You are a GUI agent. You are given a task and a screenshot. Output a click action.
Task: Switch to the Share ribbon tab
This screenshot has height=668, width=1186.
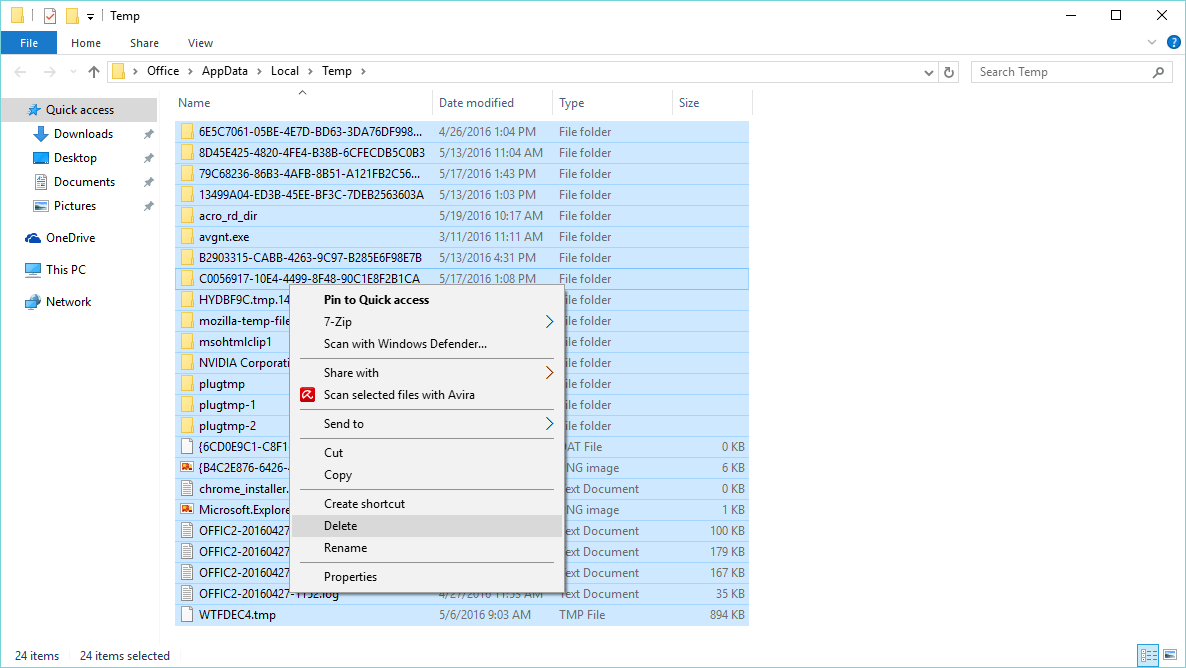coord(144,43)
